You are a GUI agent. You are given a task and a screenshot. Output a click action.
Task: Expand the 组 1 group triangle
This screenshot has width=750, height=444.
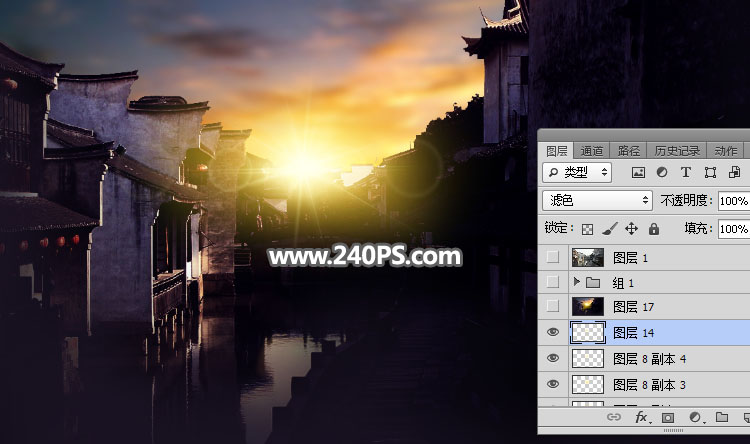[576, 282]
